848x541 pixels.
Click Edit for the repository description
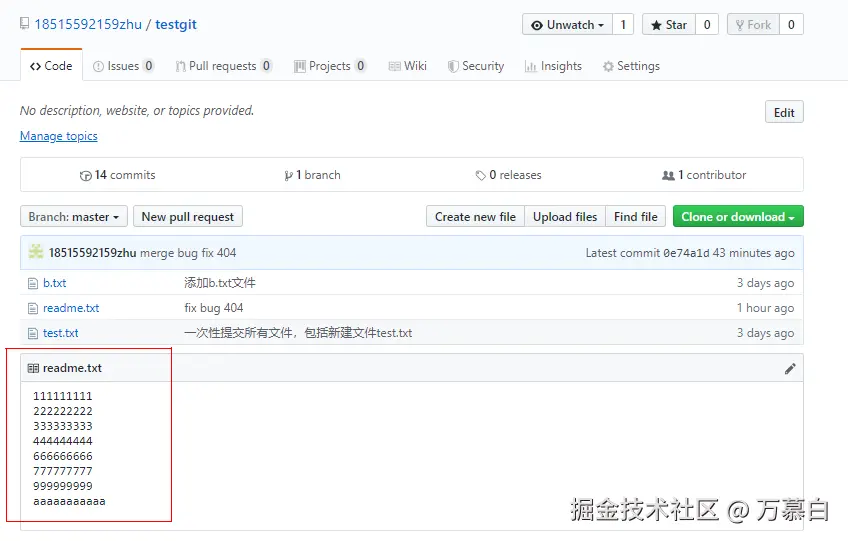point(784,112)
